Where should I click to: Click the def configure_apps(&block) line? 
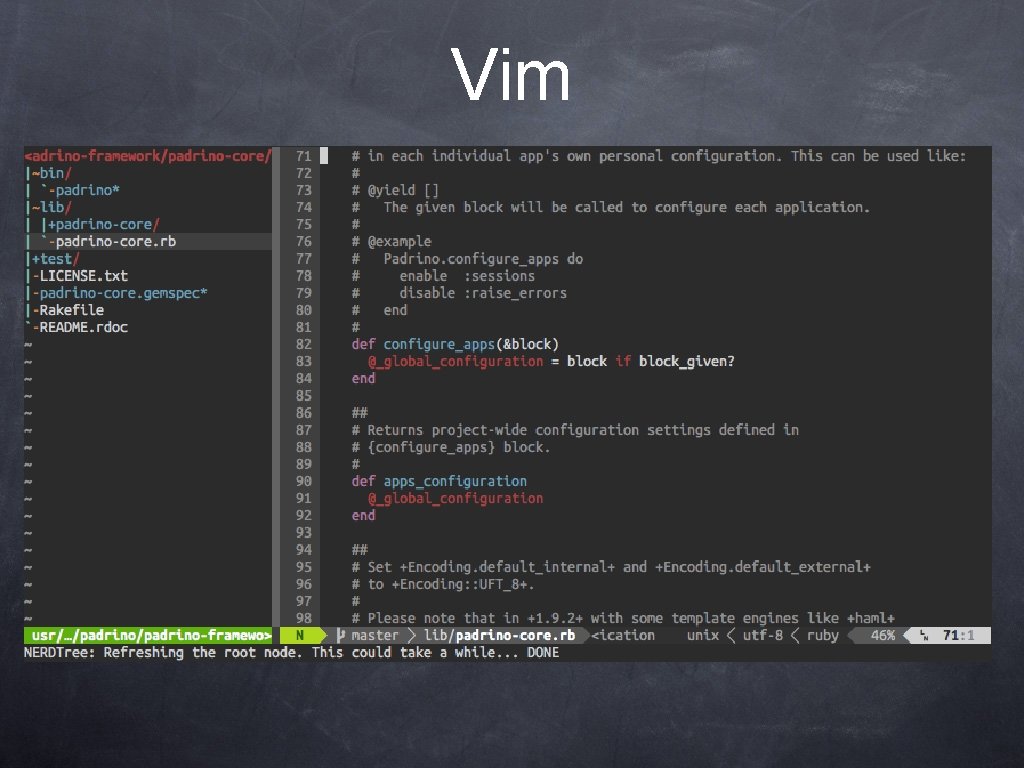click(455, 344)
